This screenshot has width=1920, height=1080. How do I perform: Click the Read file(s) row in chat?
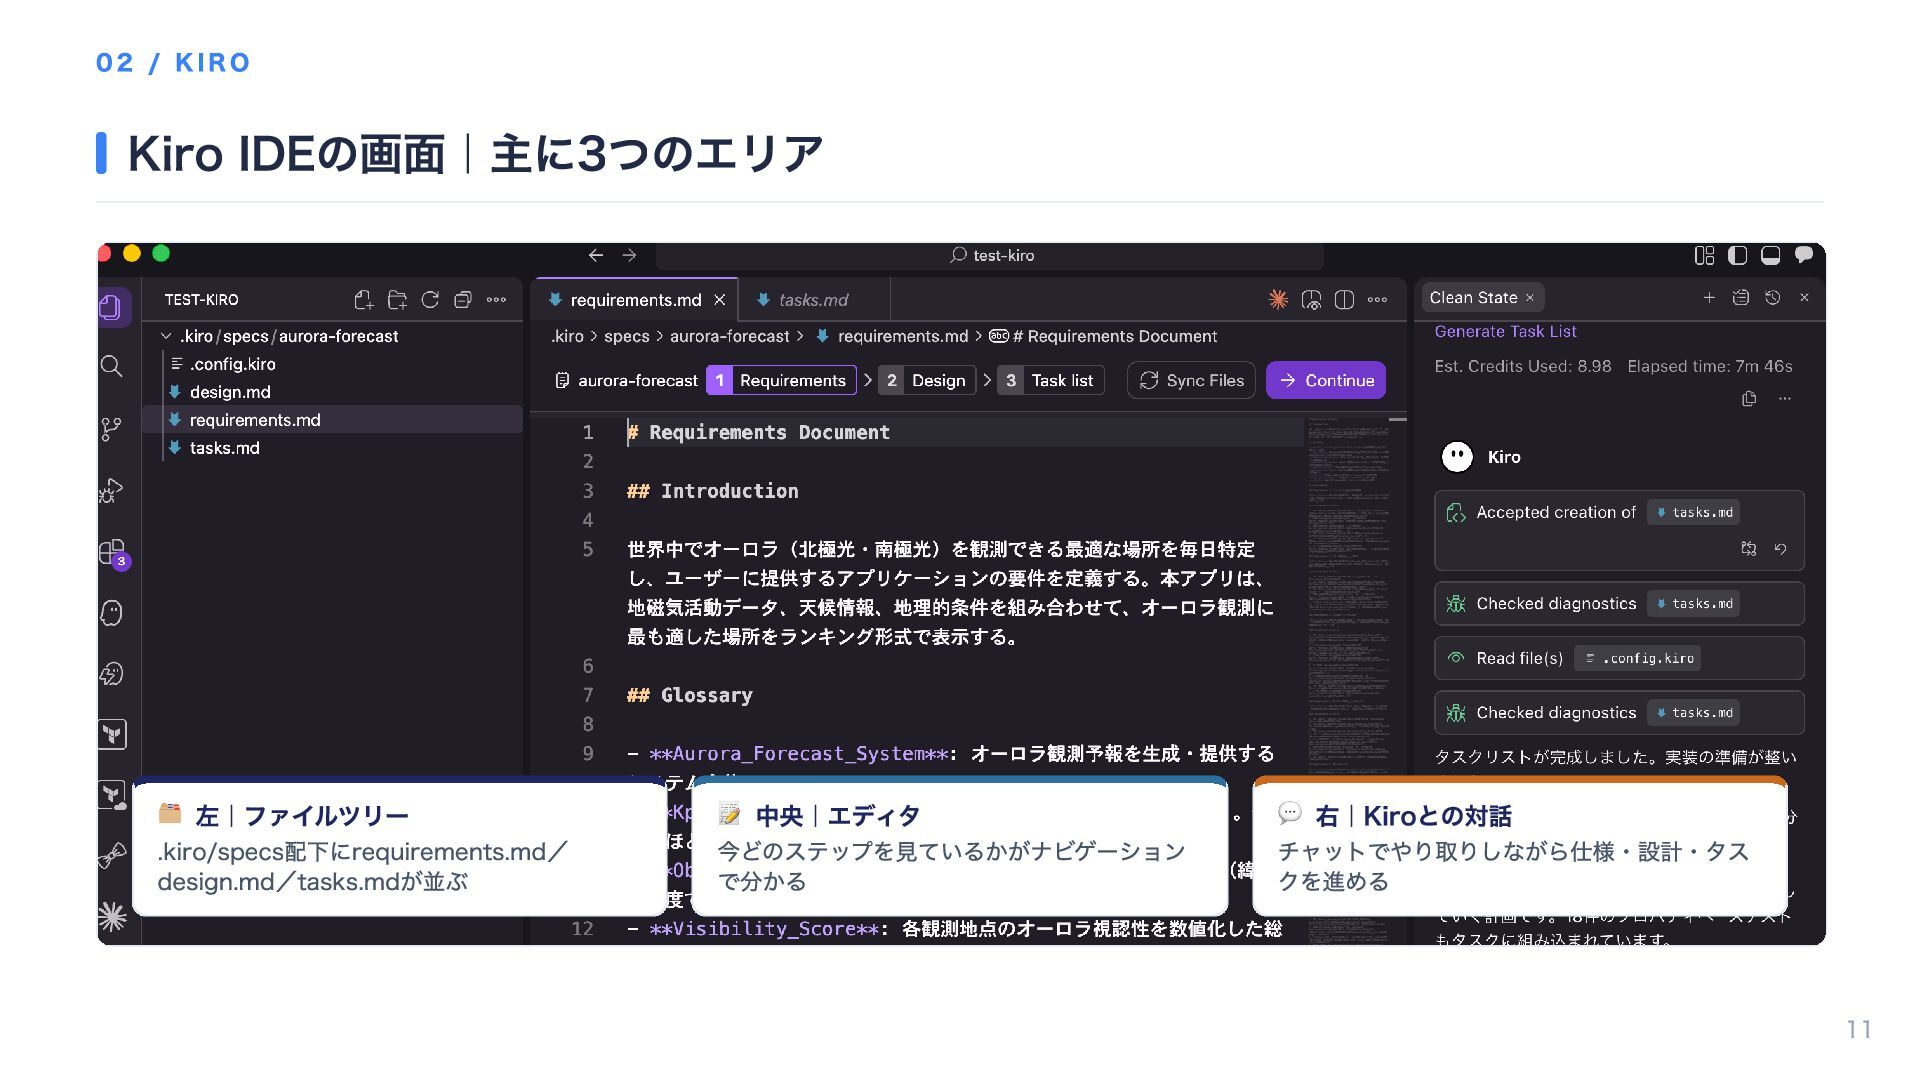(1619, 658)
